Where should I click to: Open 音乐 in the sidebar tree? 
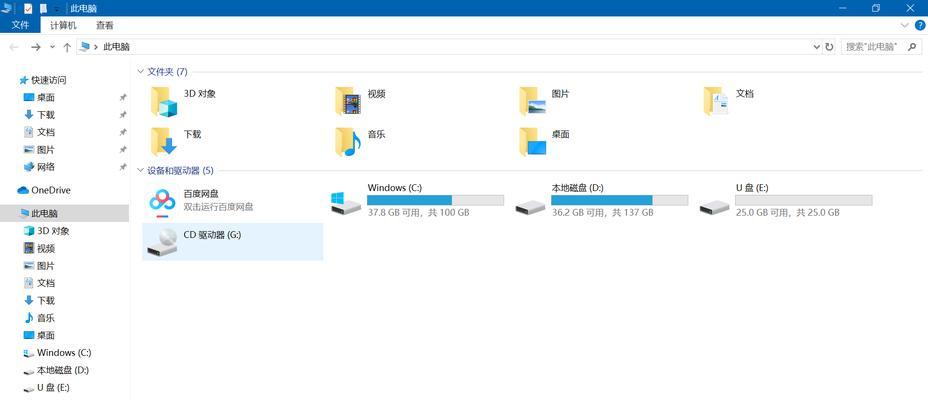[x=46, y=318]
